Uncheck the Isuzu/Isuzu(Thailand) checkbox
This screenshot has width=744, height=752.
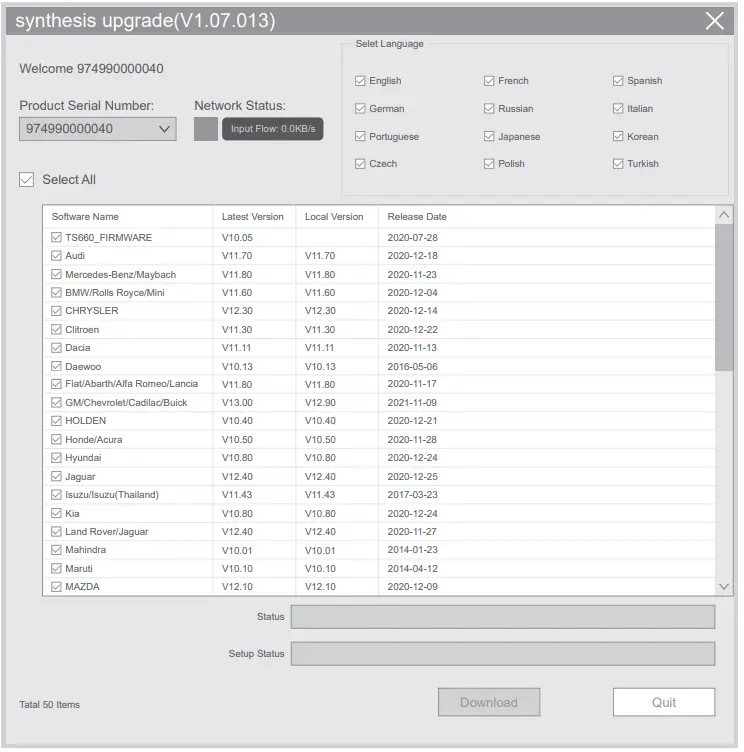pyautogui.click(x=56, y=495)
